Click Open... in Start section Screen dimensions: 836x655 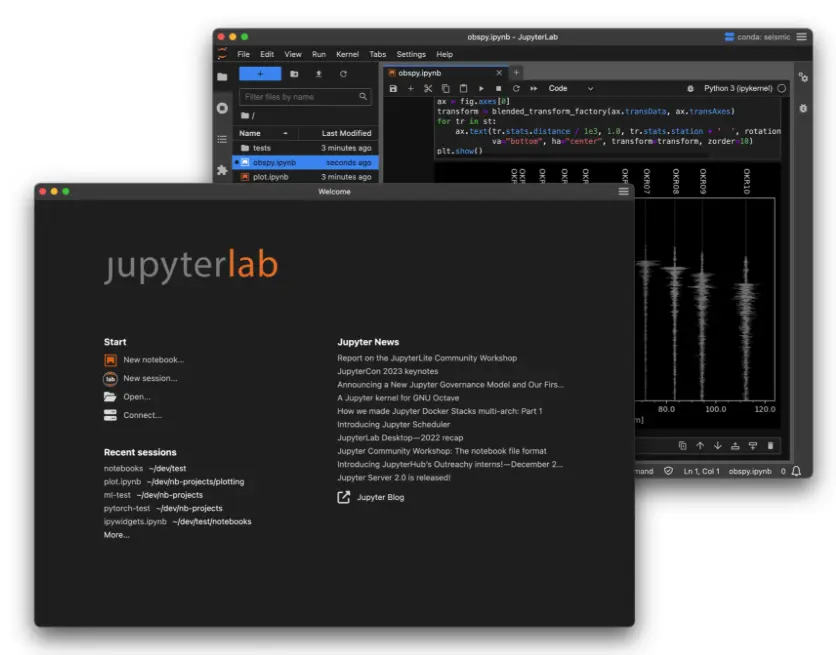point(127,397)
